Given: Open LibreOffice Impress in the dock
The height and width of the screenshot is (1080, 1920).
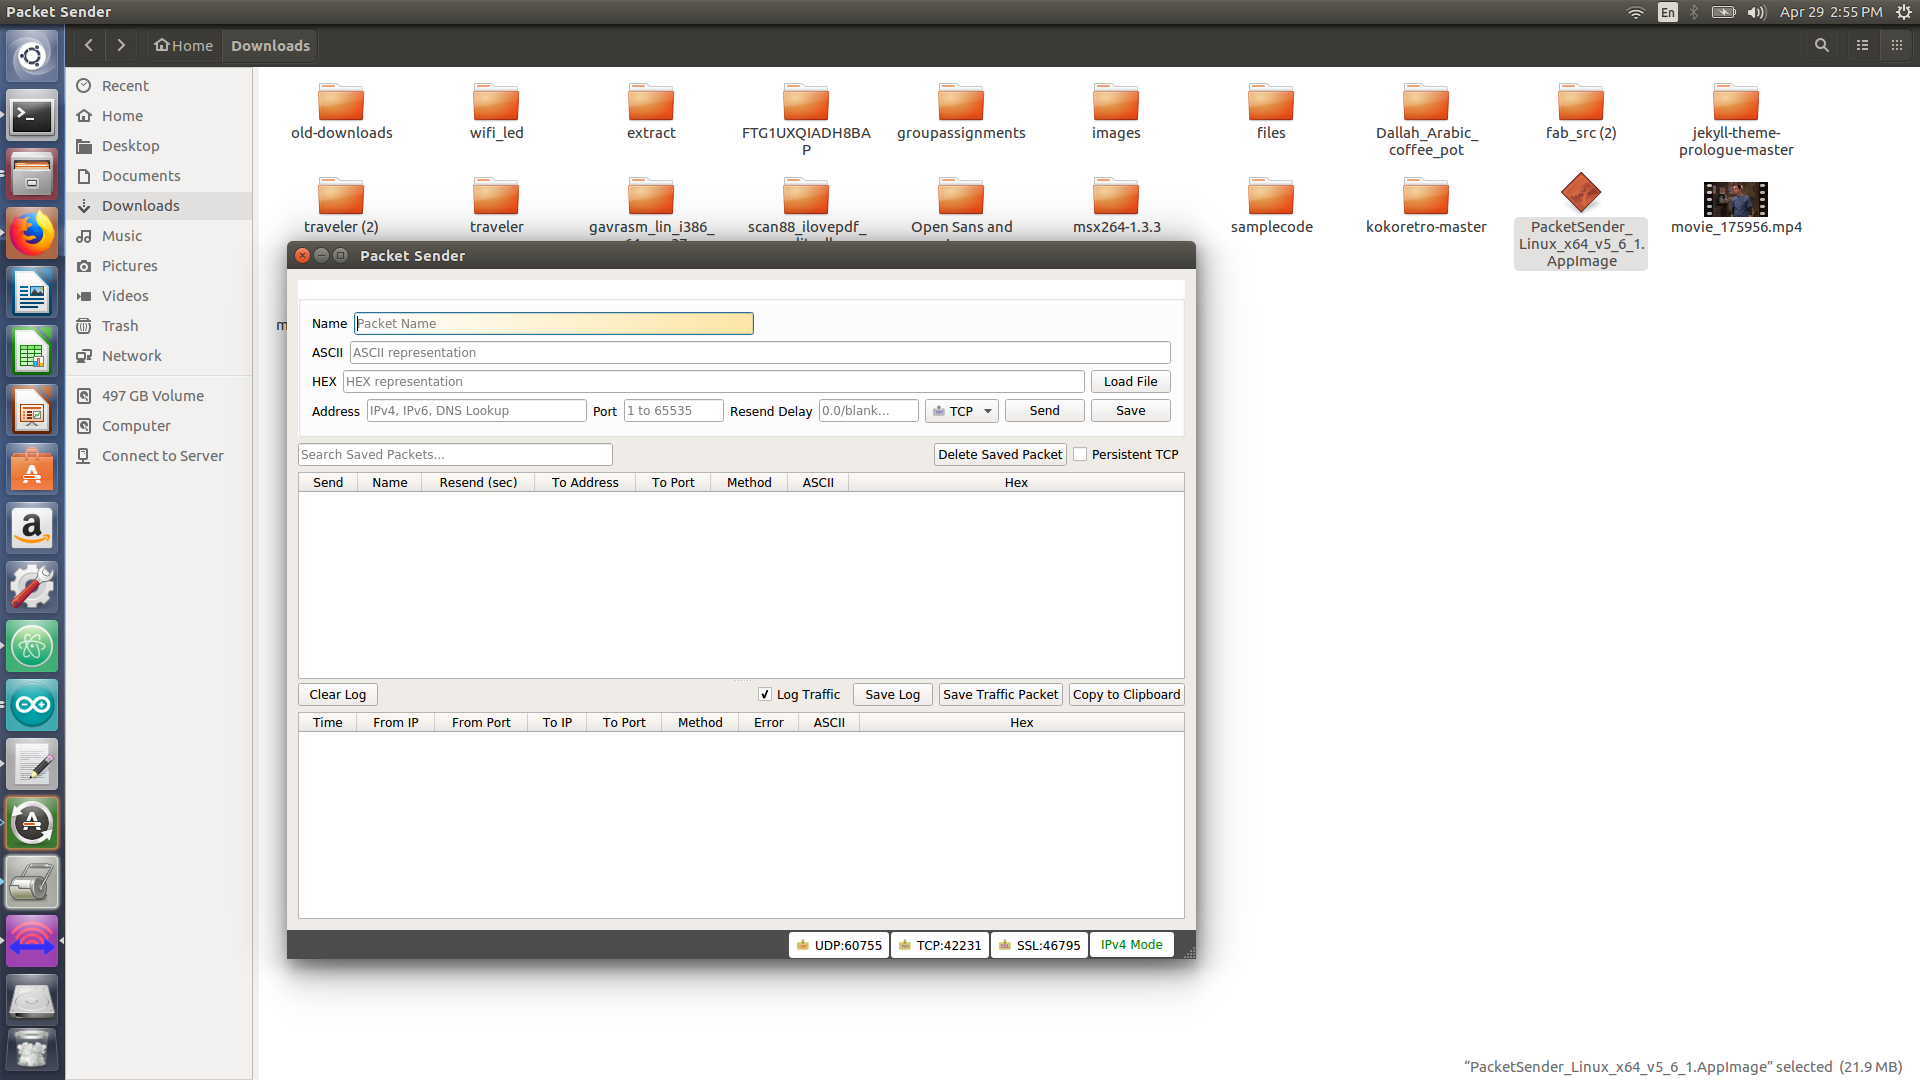Looking at the screenshot, I should [x=32, y=411].
